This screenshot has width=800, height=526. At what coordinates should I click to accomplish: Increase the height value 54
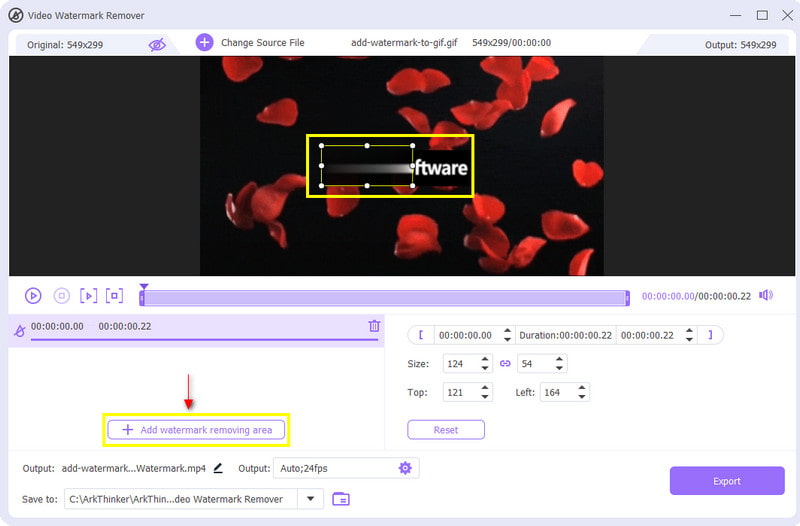(x=559, y=359)
